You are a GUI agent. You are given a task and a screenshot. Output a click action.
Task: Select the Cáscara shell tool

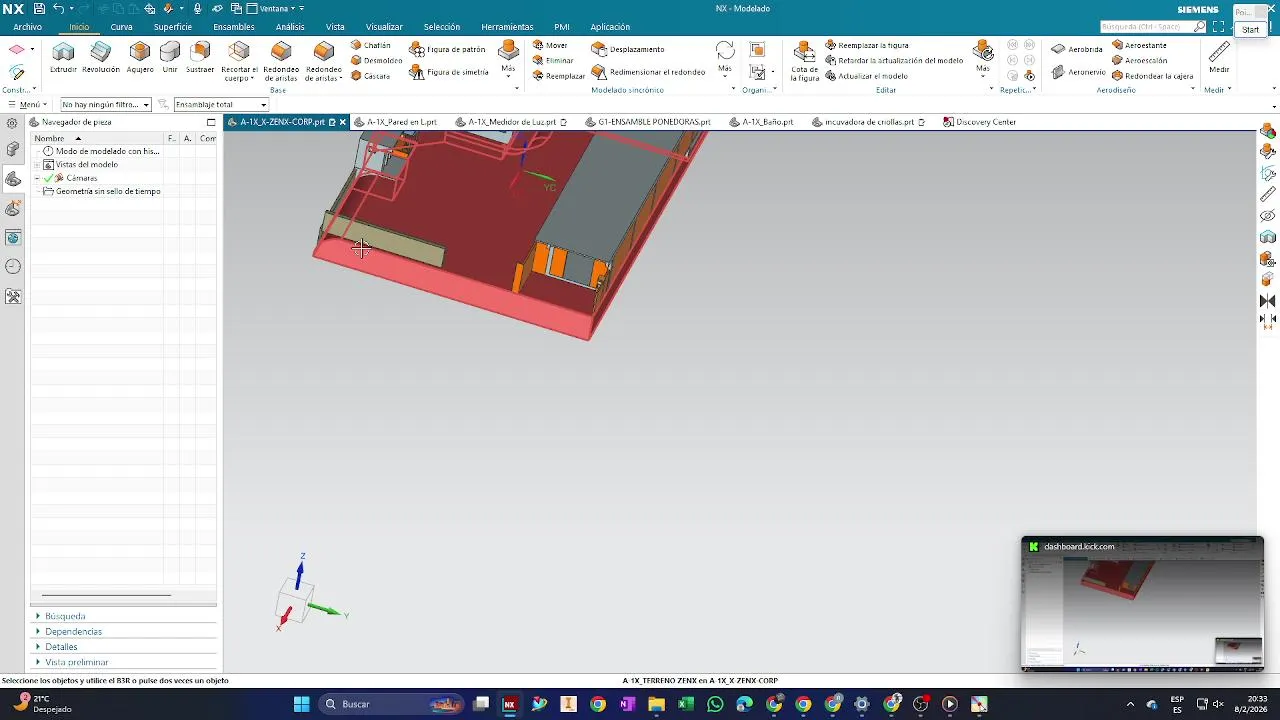(371, 76)
